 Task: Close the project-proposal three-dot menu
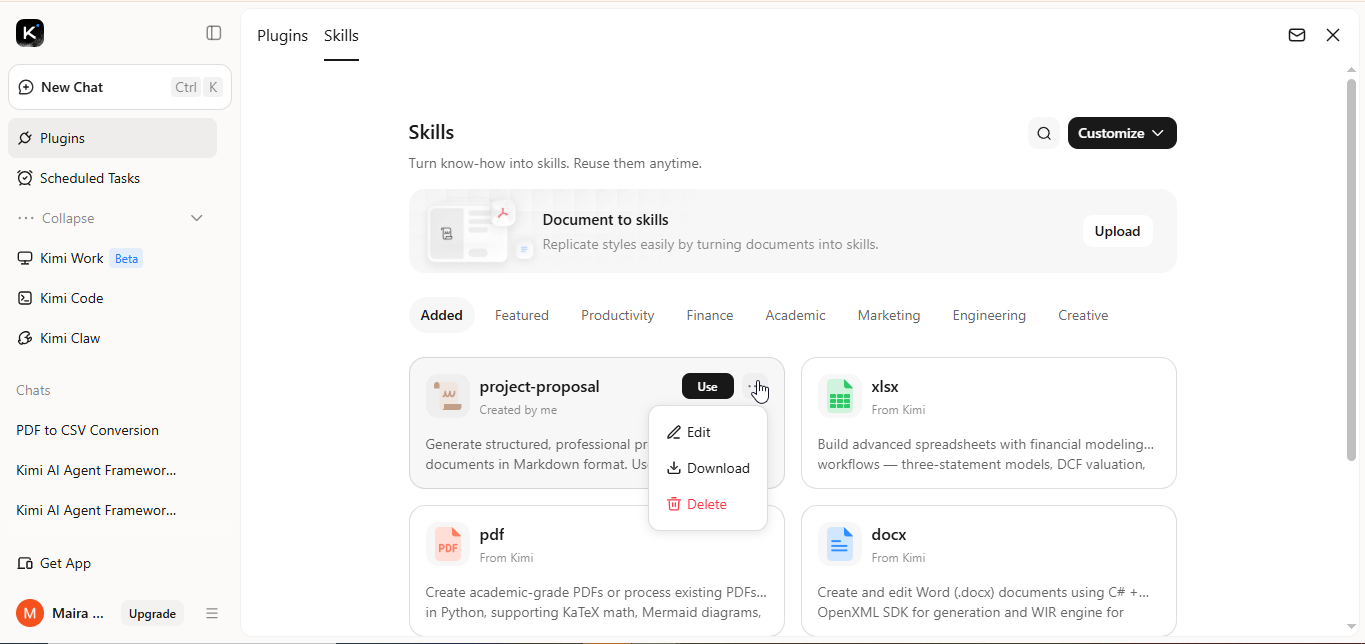755,386
